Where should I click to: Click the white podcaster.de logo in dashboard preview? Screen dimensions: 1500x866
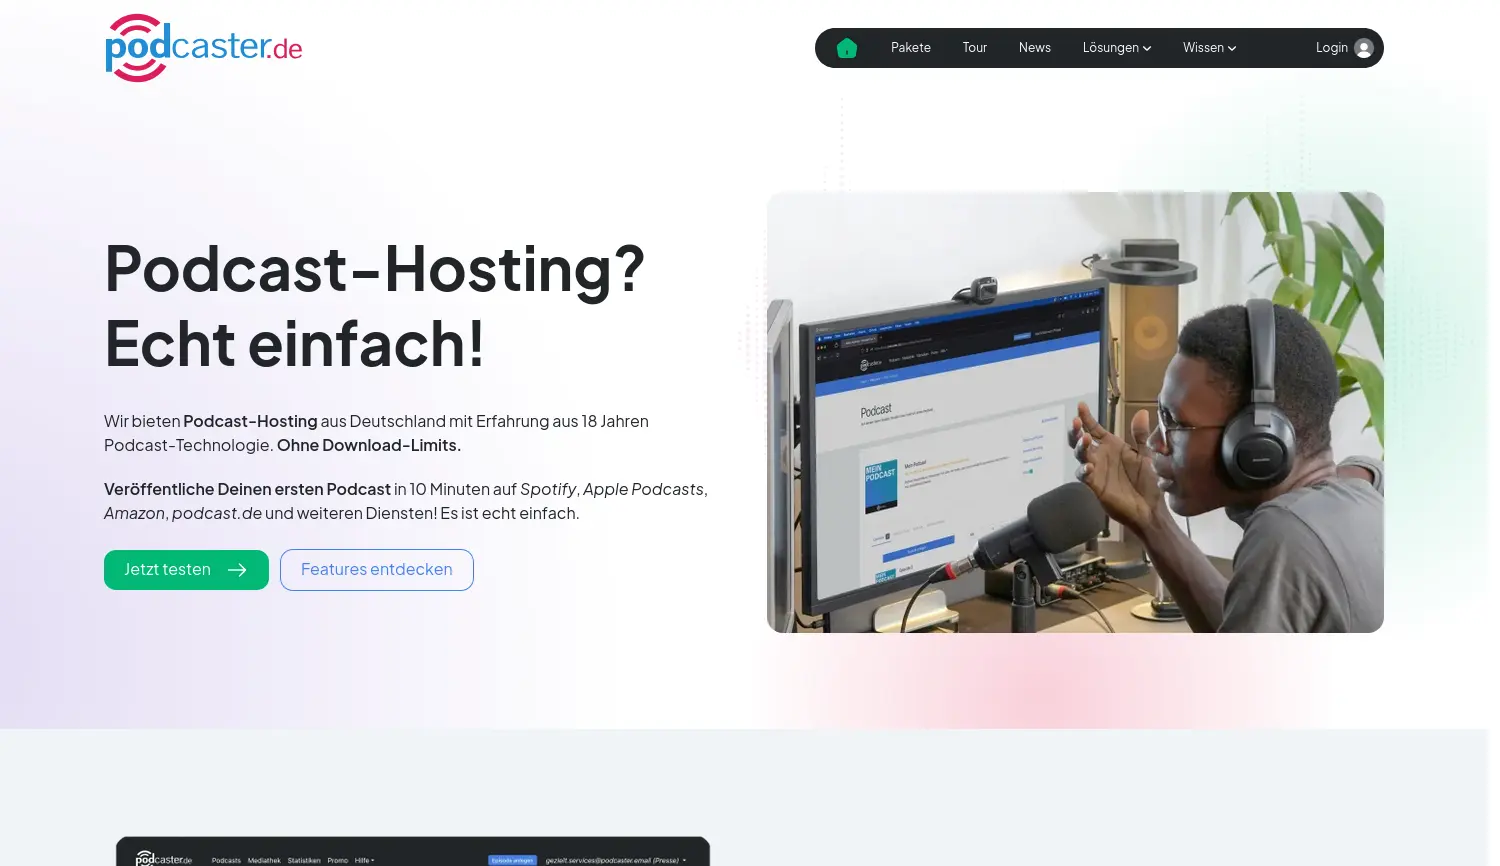(164, 859)
